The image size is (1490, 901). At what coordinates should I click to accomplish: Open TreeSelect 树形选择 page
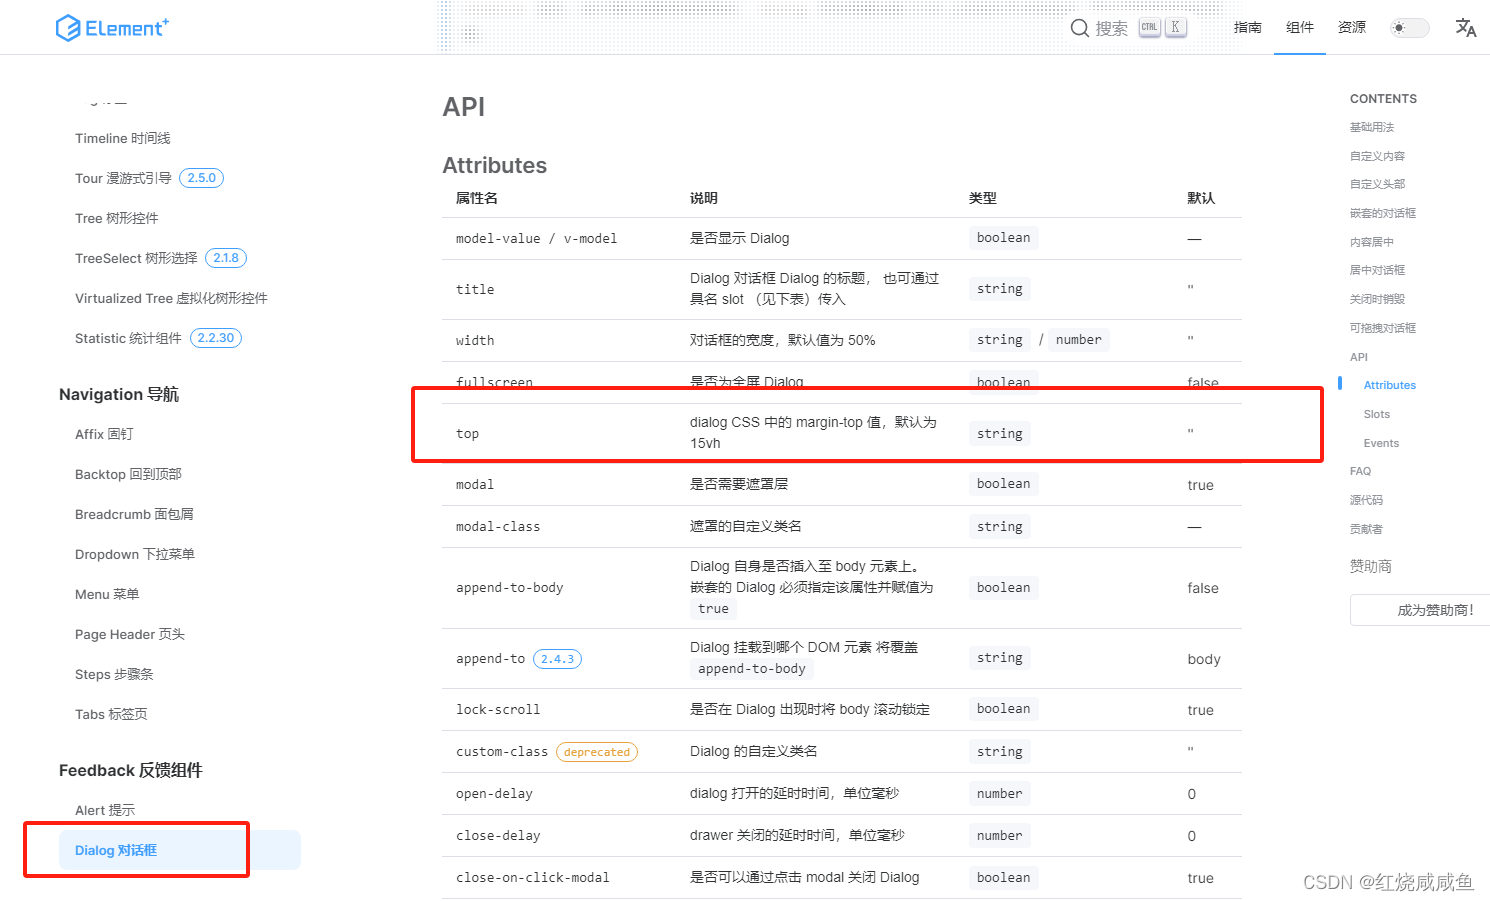[136, 258]
